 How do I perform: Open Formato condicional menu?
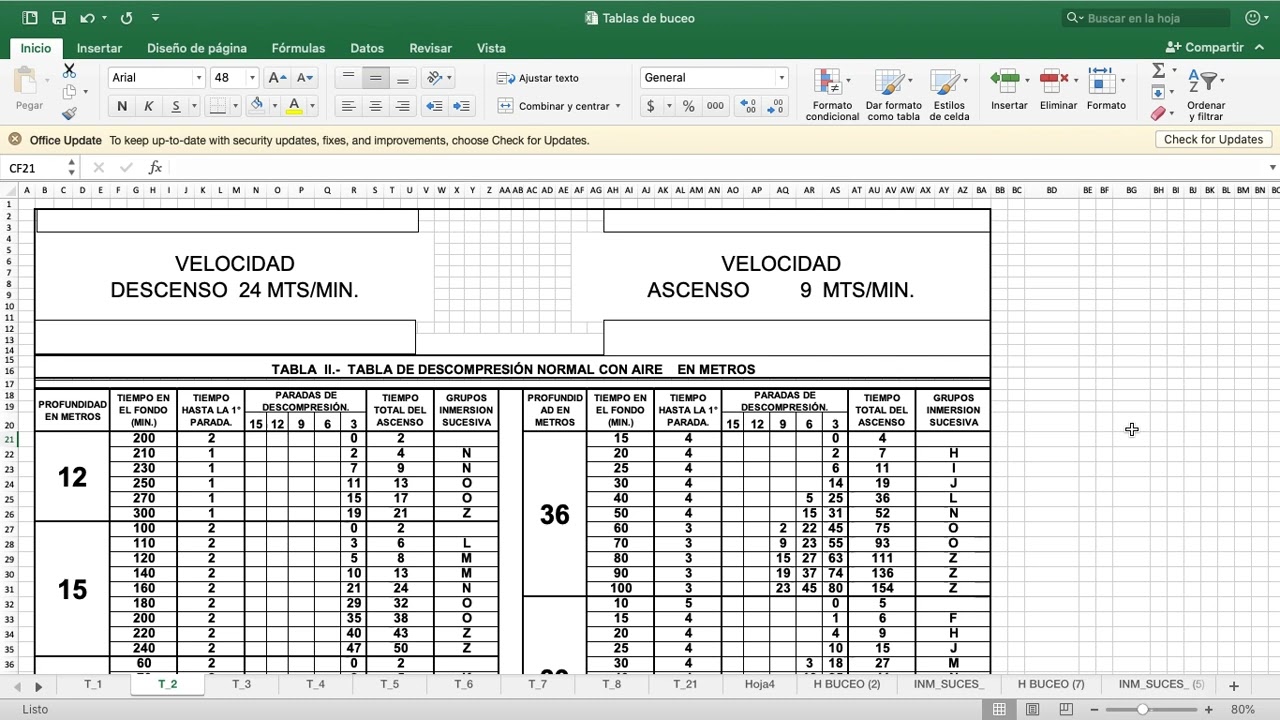pyautogui.click(x=832, y=95)
